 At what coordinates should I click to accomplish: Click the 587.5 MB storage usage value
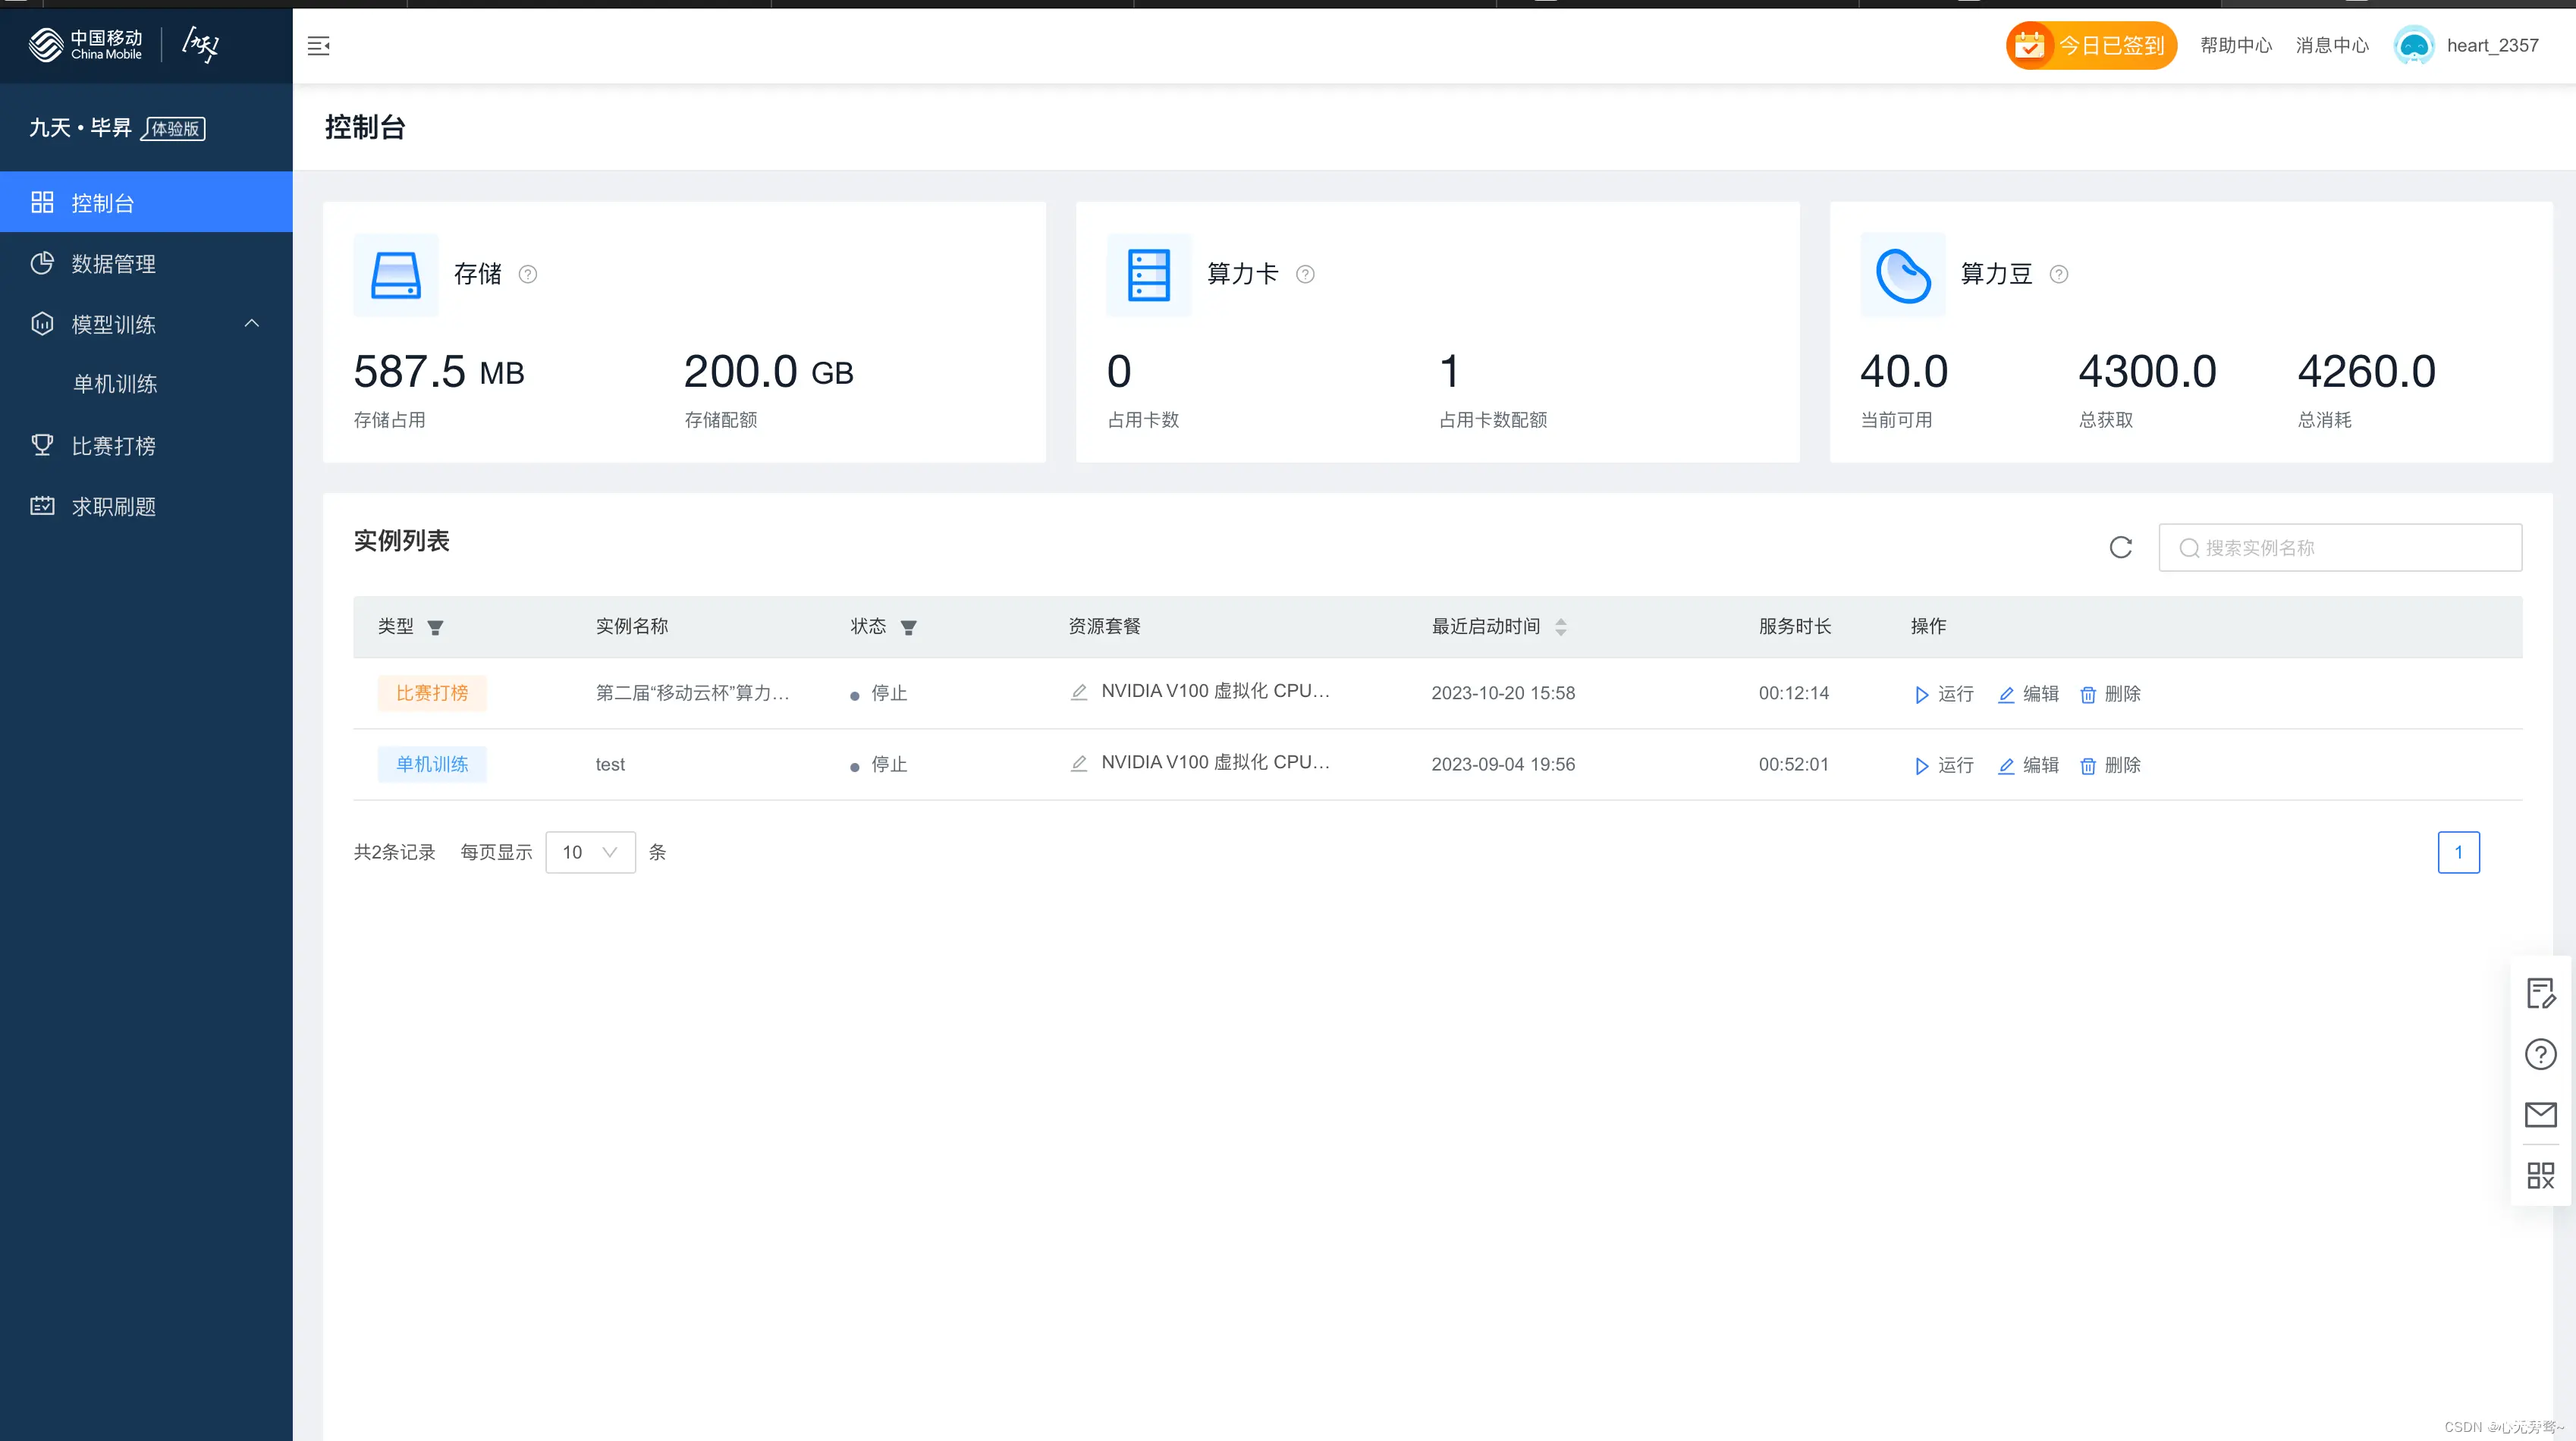tap(439, 372)
